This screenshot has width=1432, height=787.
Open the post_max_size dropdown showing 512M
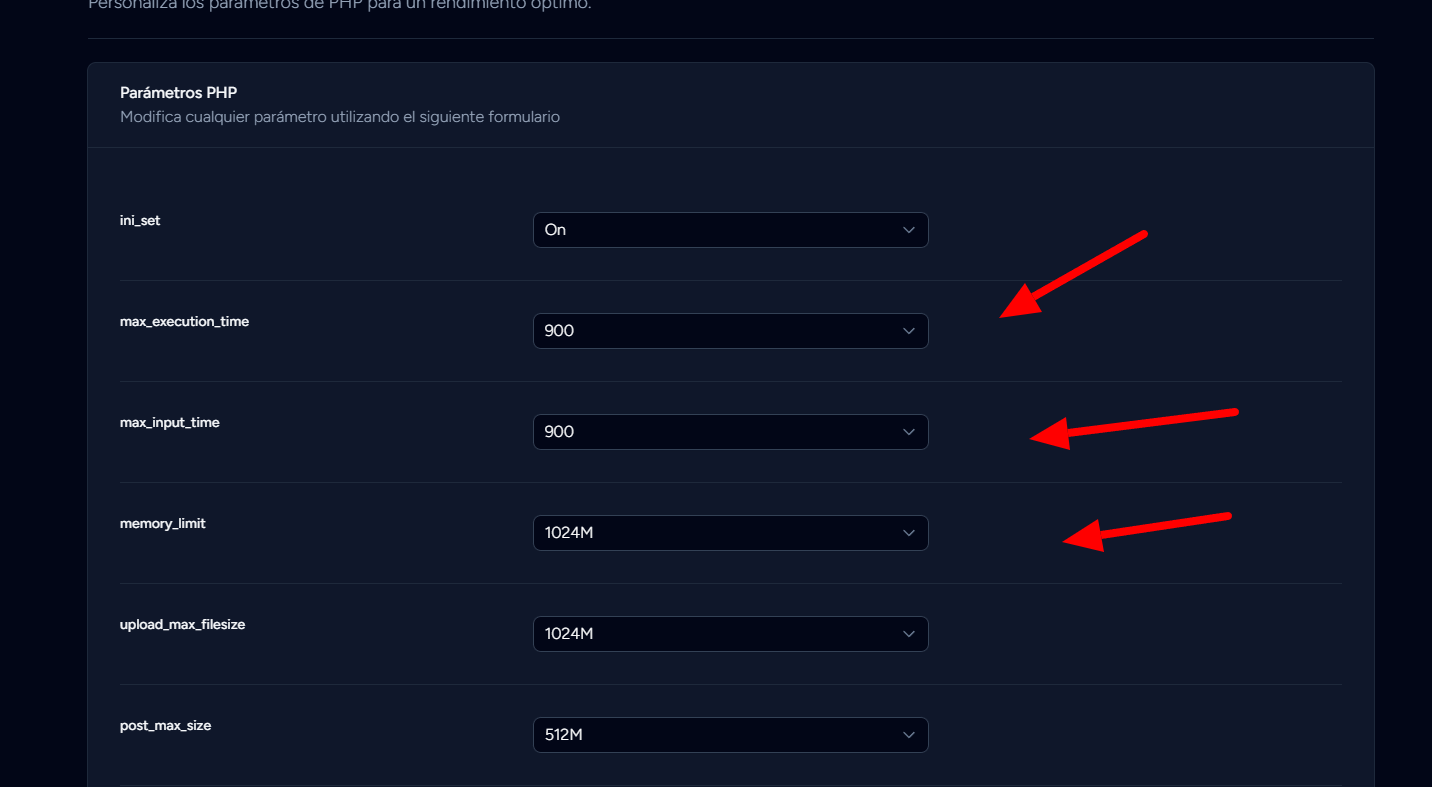(x=730, y=735)
